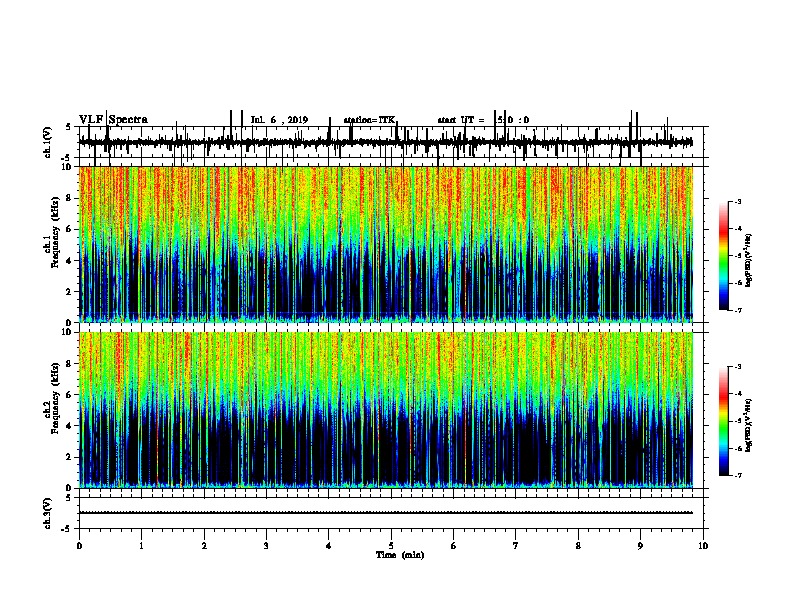Click time axis tick label "8"
792x612 pixels.
click(x=578, y=546)
